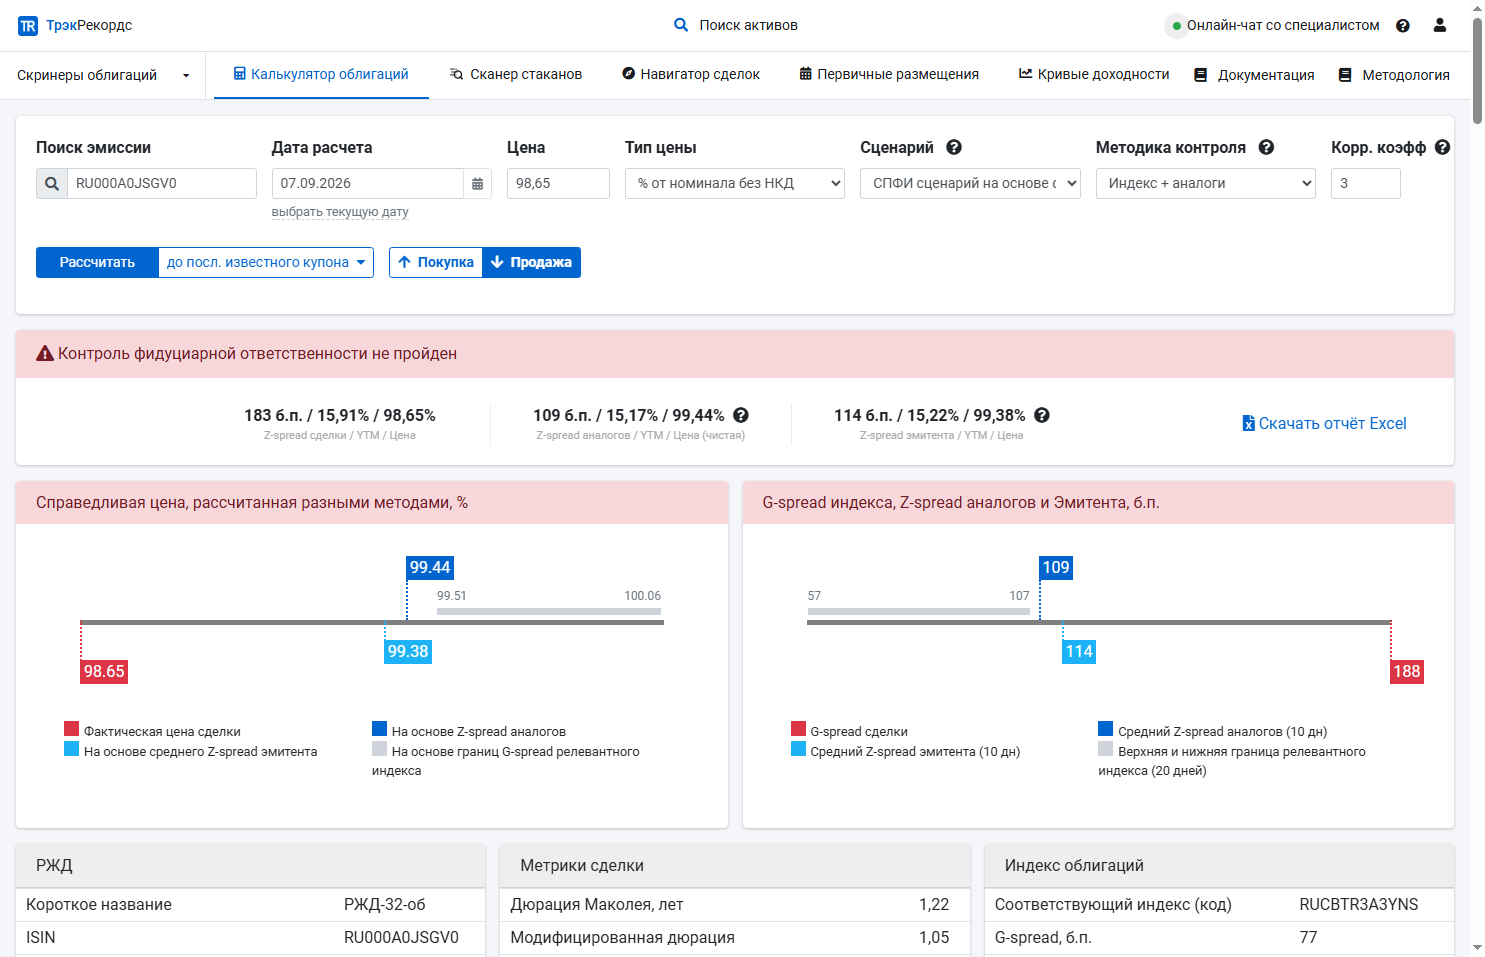Open the user profile icon
The height and width of the screenshot is (957, 1485).
[x=1440, y=25]
